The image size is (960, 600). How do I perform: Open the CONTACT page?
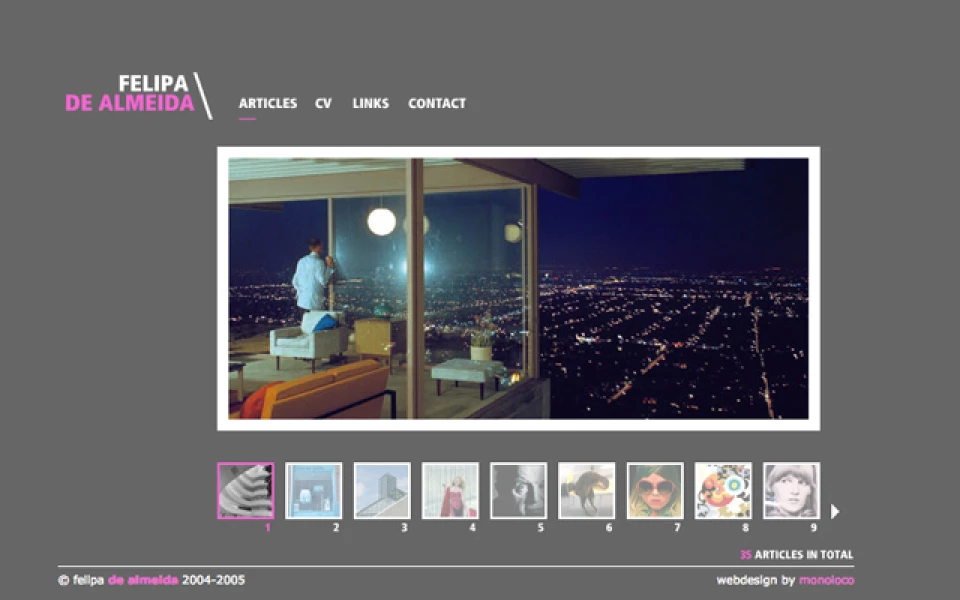(x=437, y=103)
